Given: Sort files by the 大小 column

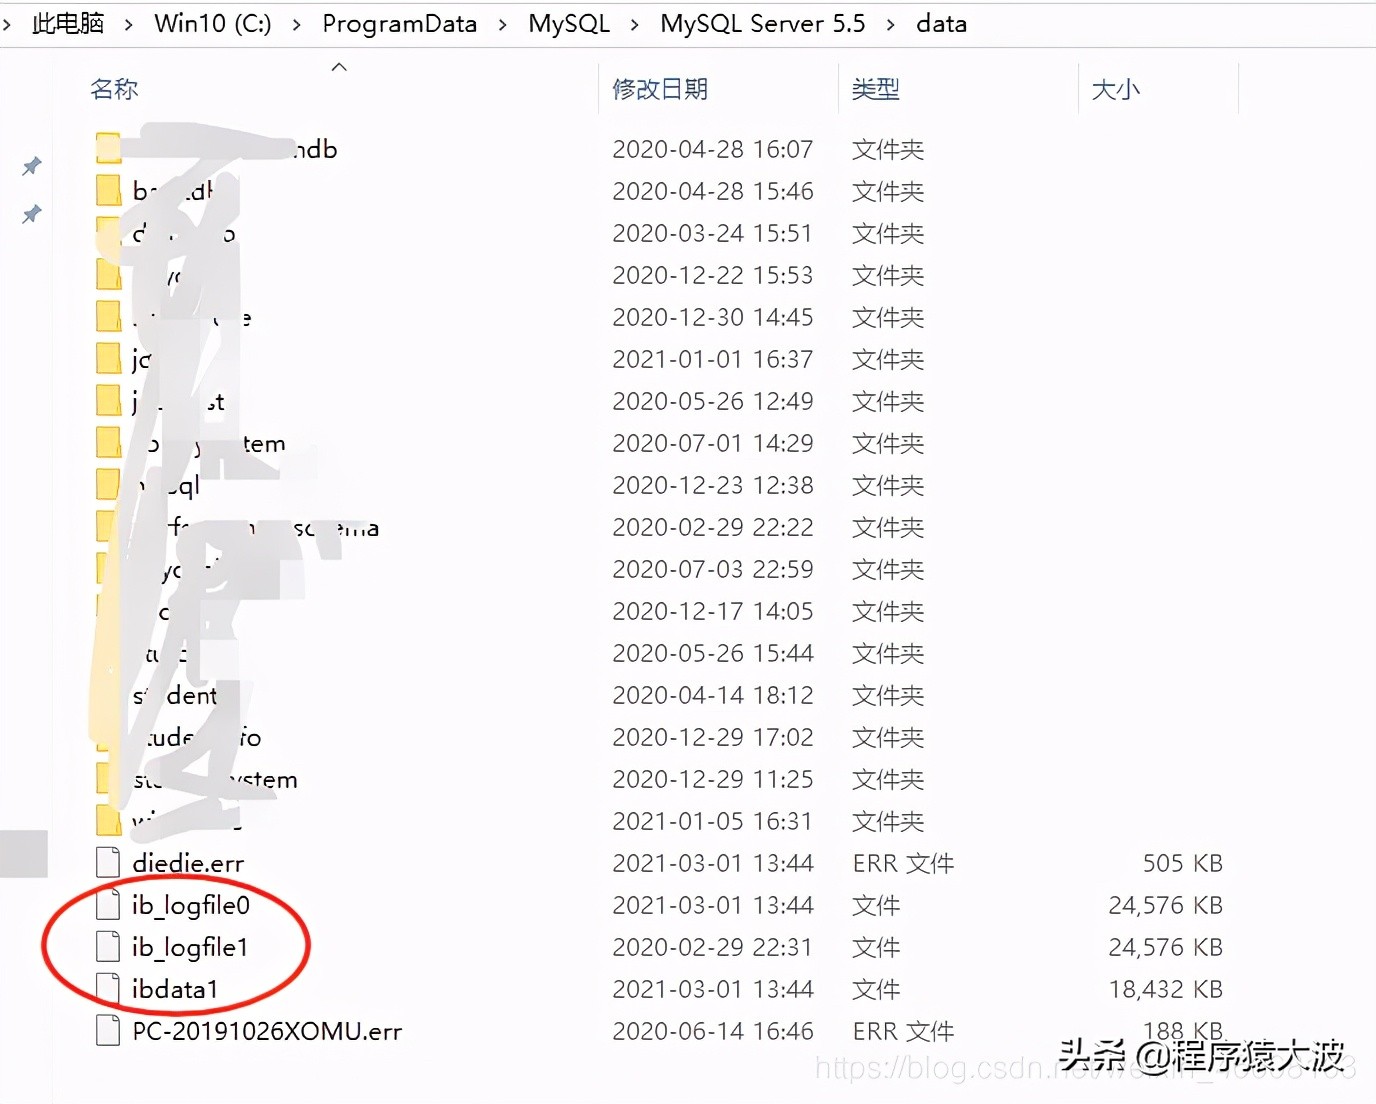Looking at the screenshot, I should [x=1116, y=89].
